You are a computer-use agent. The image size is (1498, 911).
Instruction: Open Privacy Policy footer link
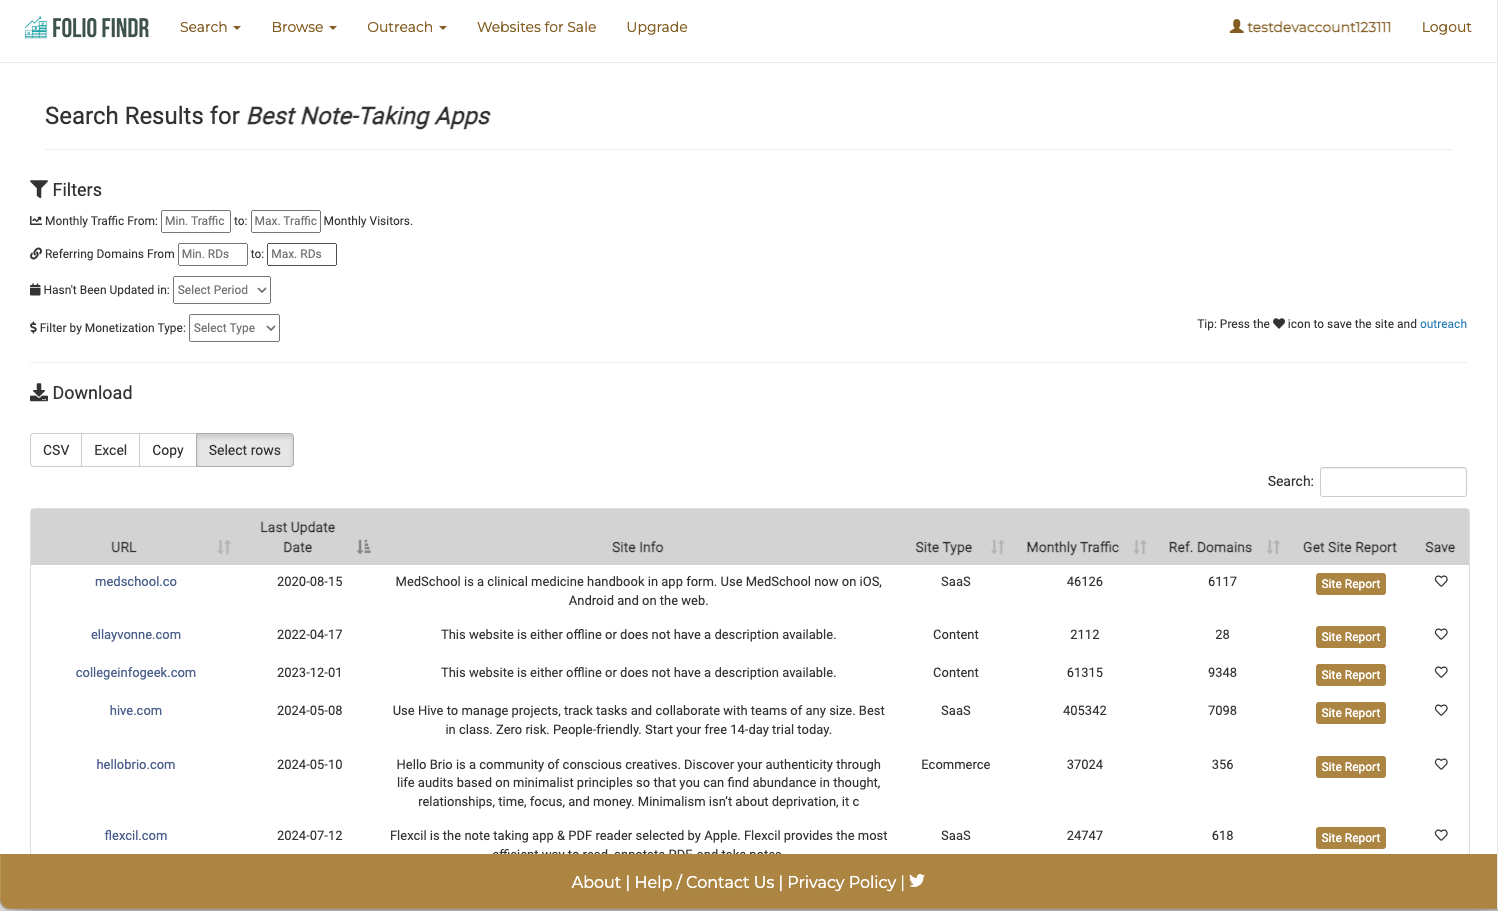click(842, 882)
